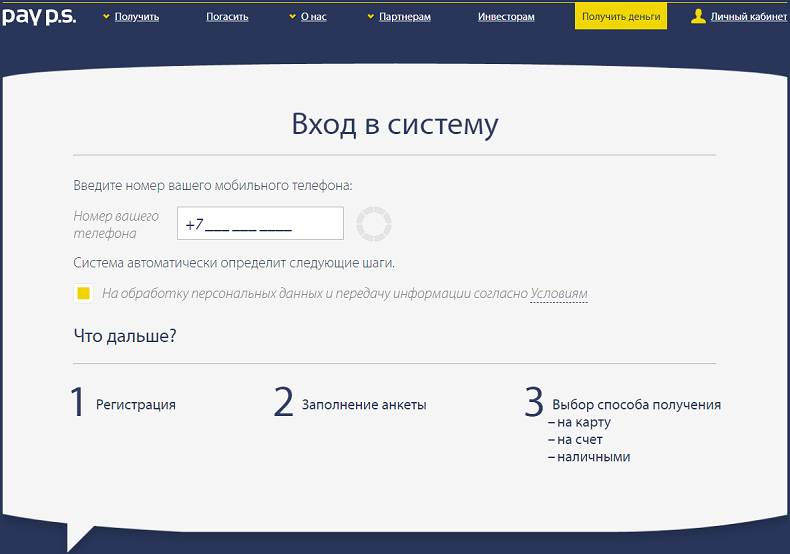Screen dimensions: 790x554
Task: Click the '– на счет' option text
Action: pyautogui.click(x=575, y=440)
